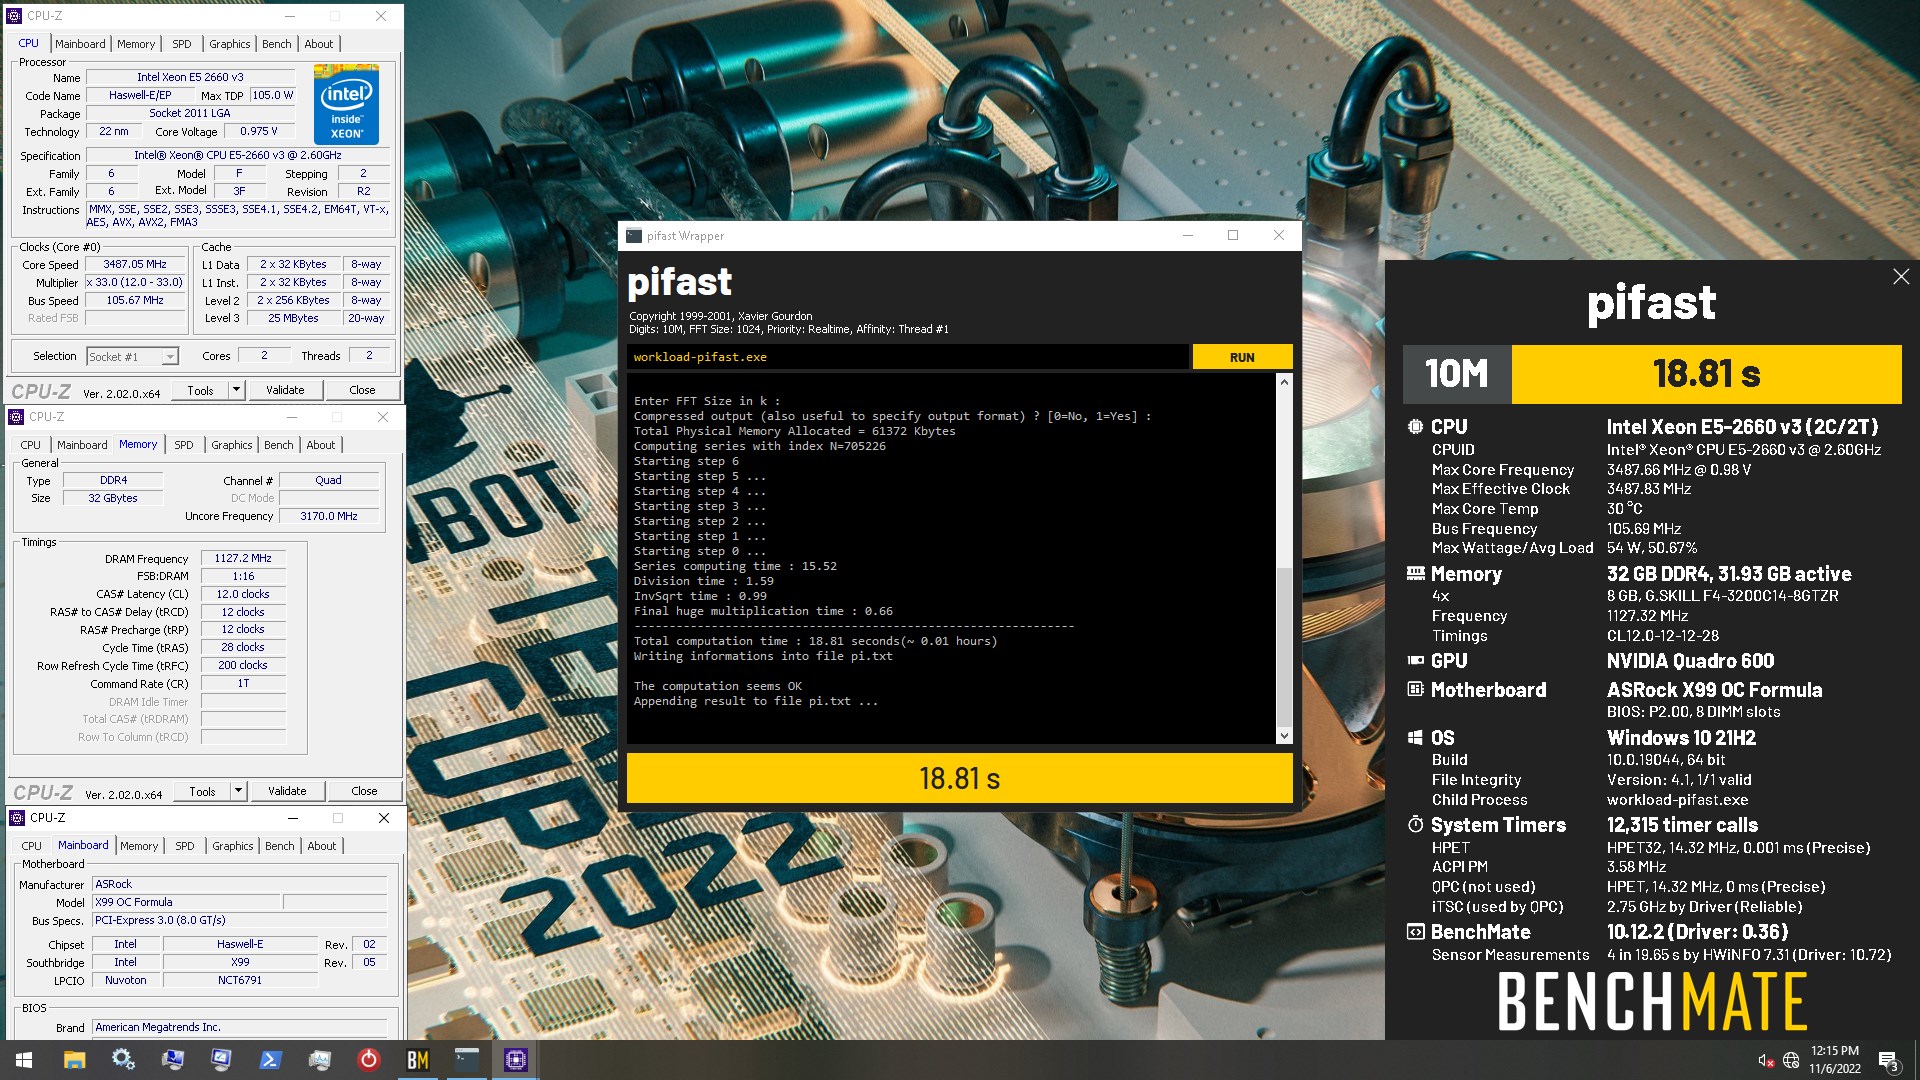Screen dimensions: 1920x1080
Task: Click the GPU section icon in BenchMate panel
Action: tap(1415, 661)
